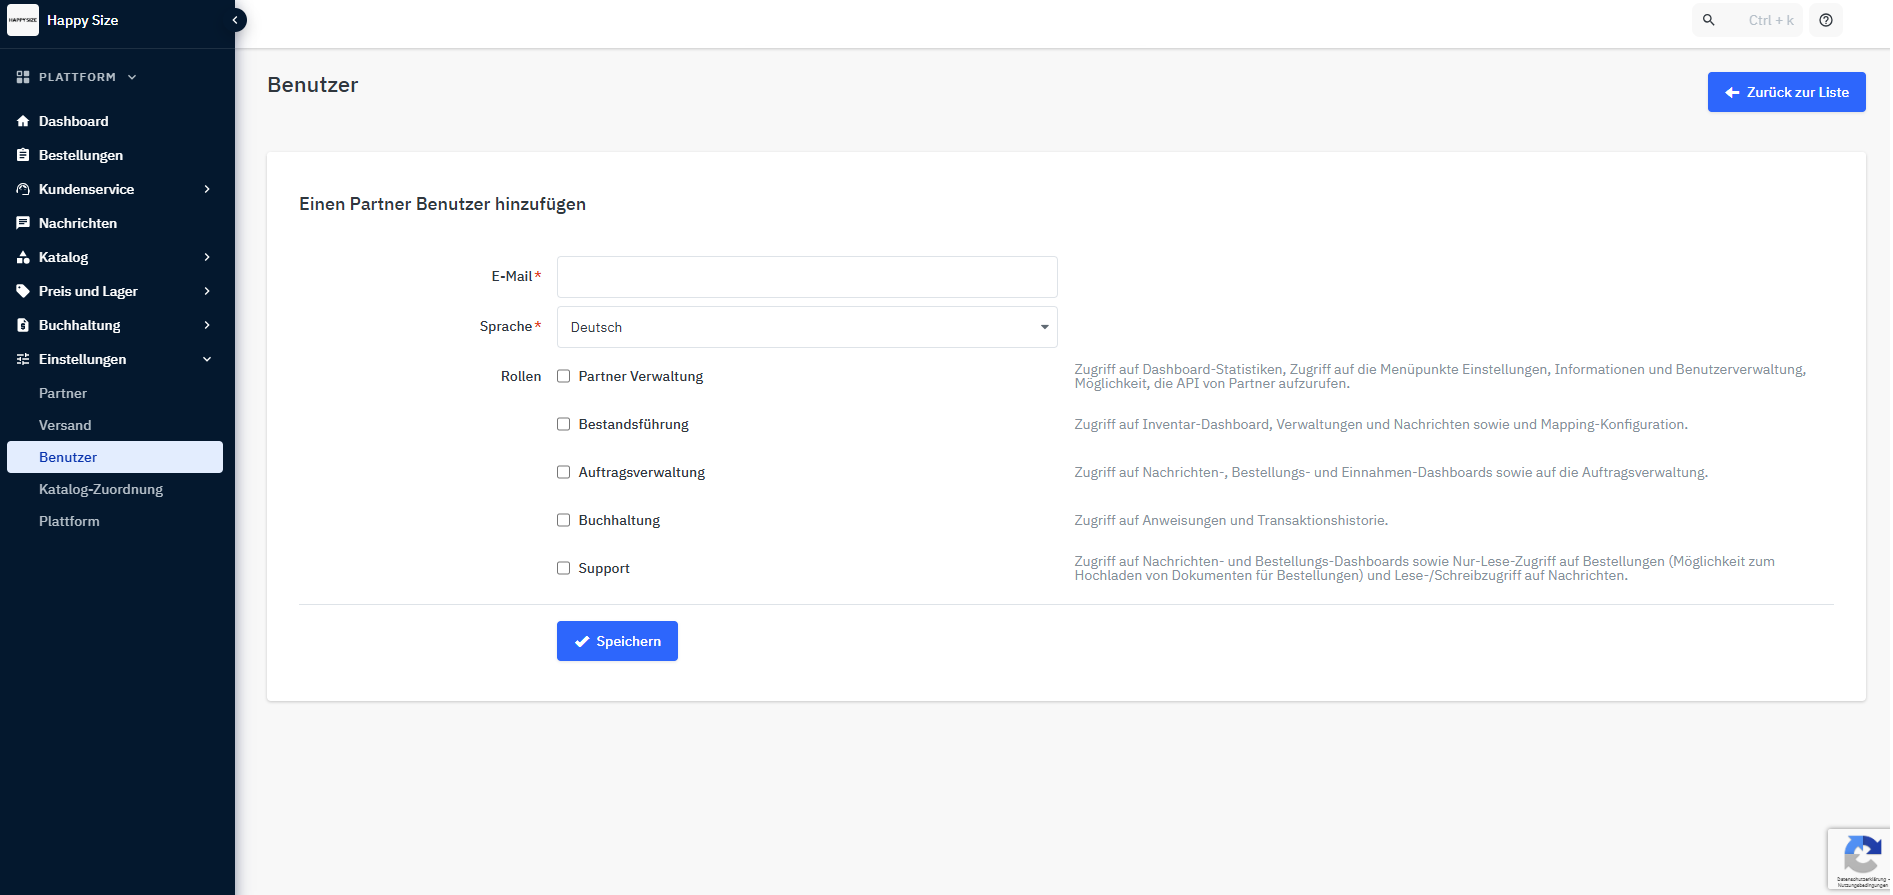Go to Katalog-Zuordnung settings page
1893x895 pixels.
(x=101, y=489)
